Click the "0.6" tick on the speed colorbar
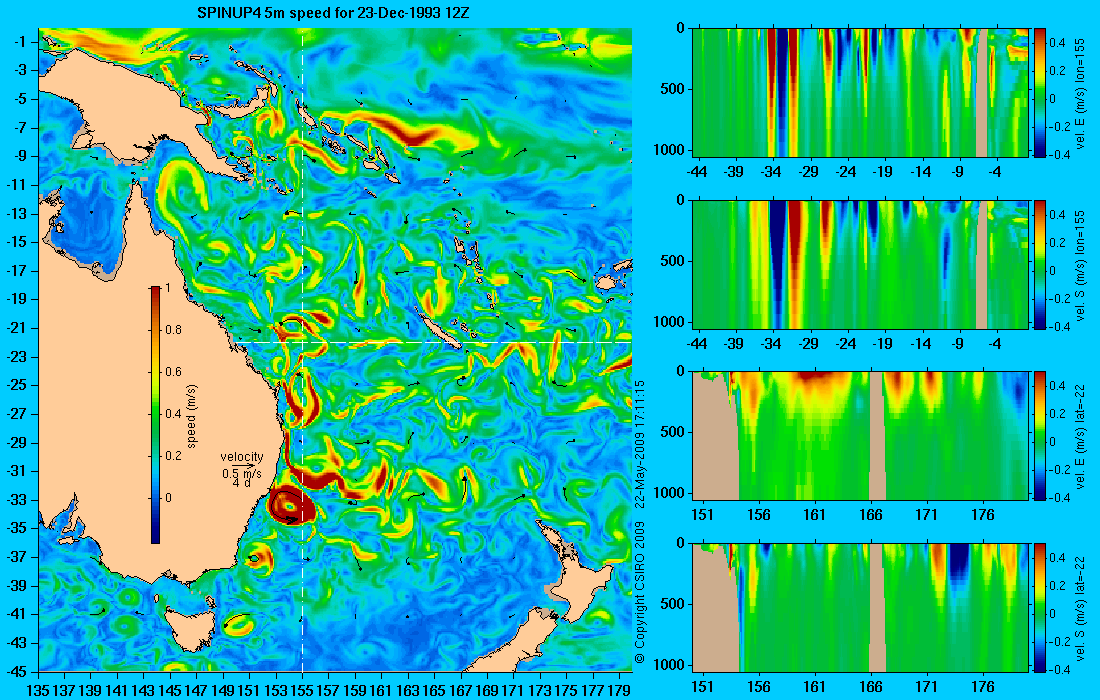1100x700 pixels. [x=173, y=372]
